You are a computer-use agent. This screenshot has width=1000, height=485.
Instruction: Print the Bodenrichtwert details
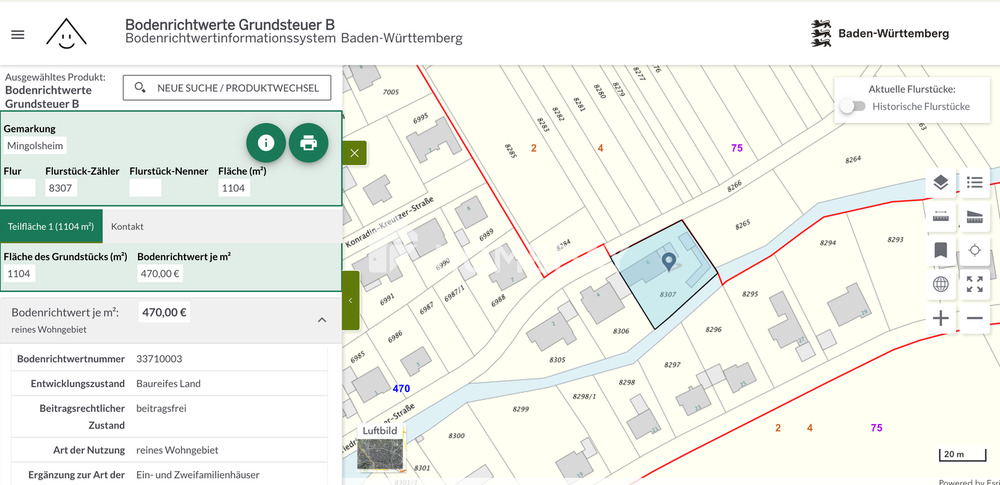309,143
